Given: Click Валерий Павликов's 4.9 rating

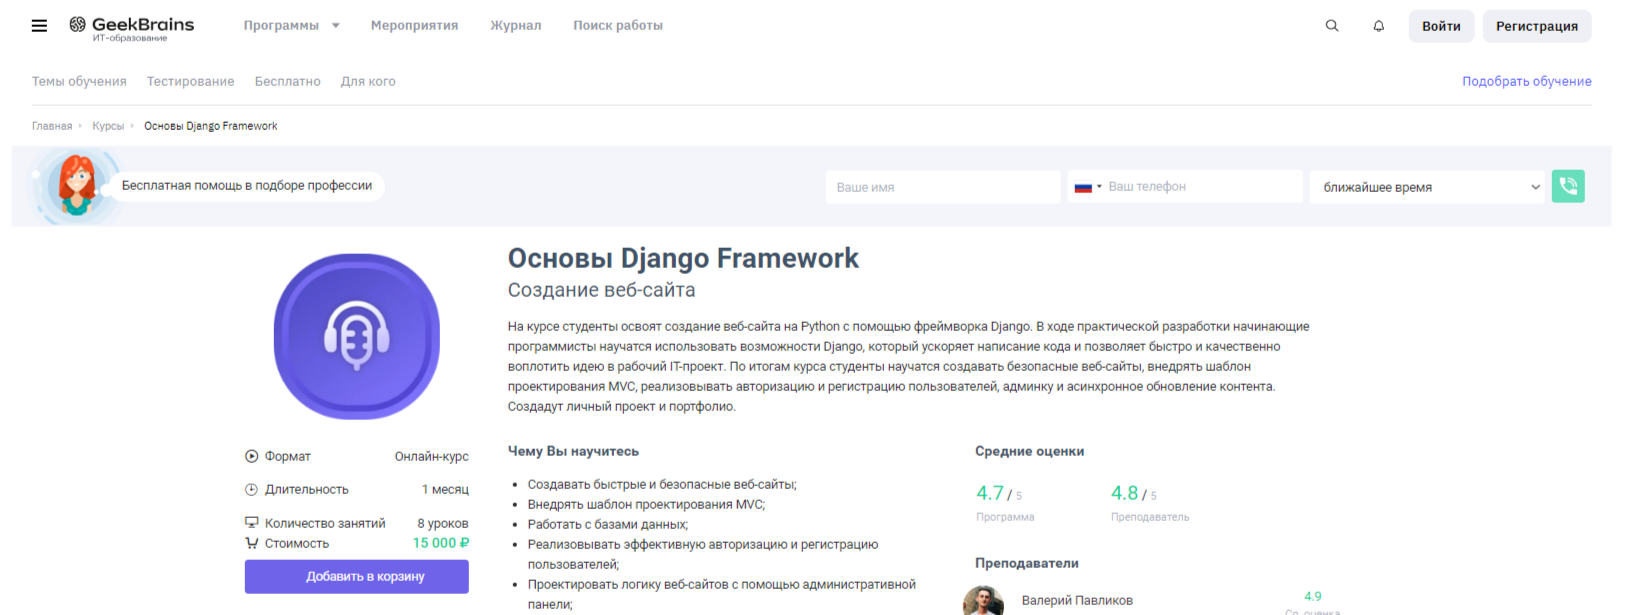Looking at the screenshot, I should [x=1313, y=596].
